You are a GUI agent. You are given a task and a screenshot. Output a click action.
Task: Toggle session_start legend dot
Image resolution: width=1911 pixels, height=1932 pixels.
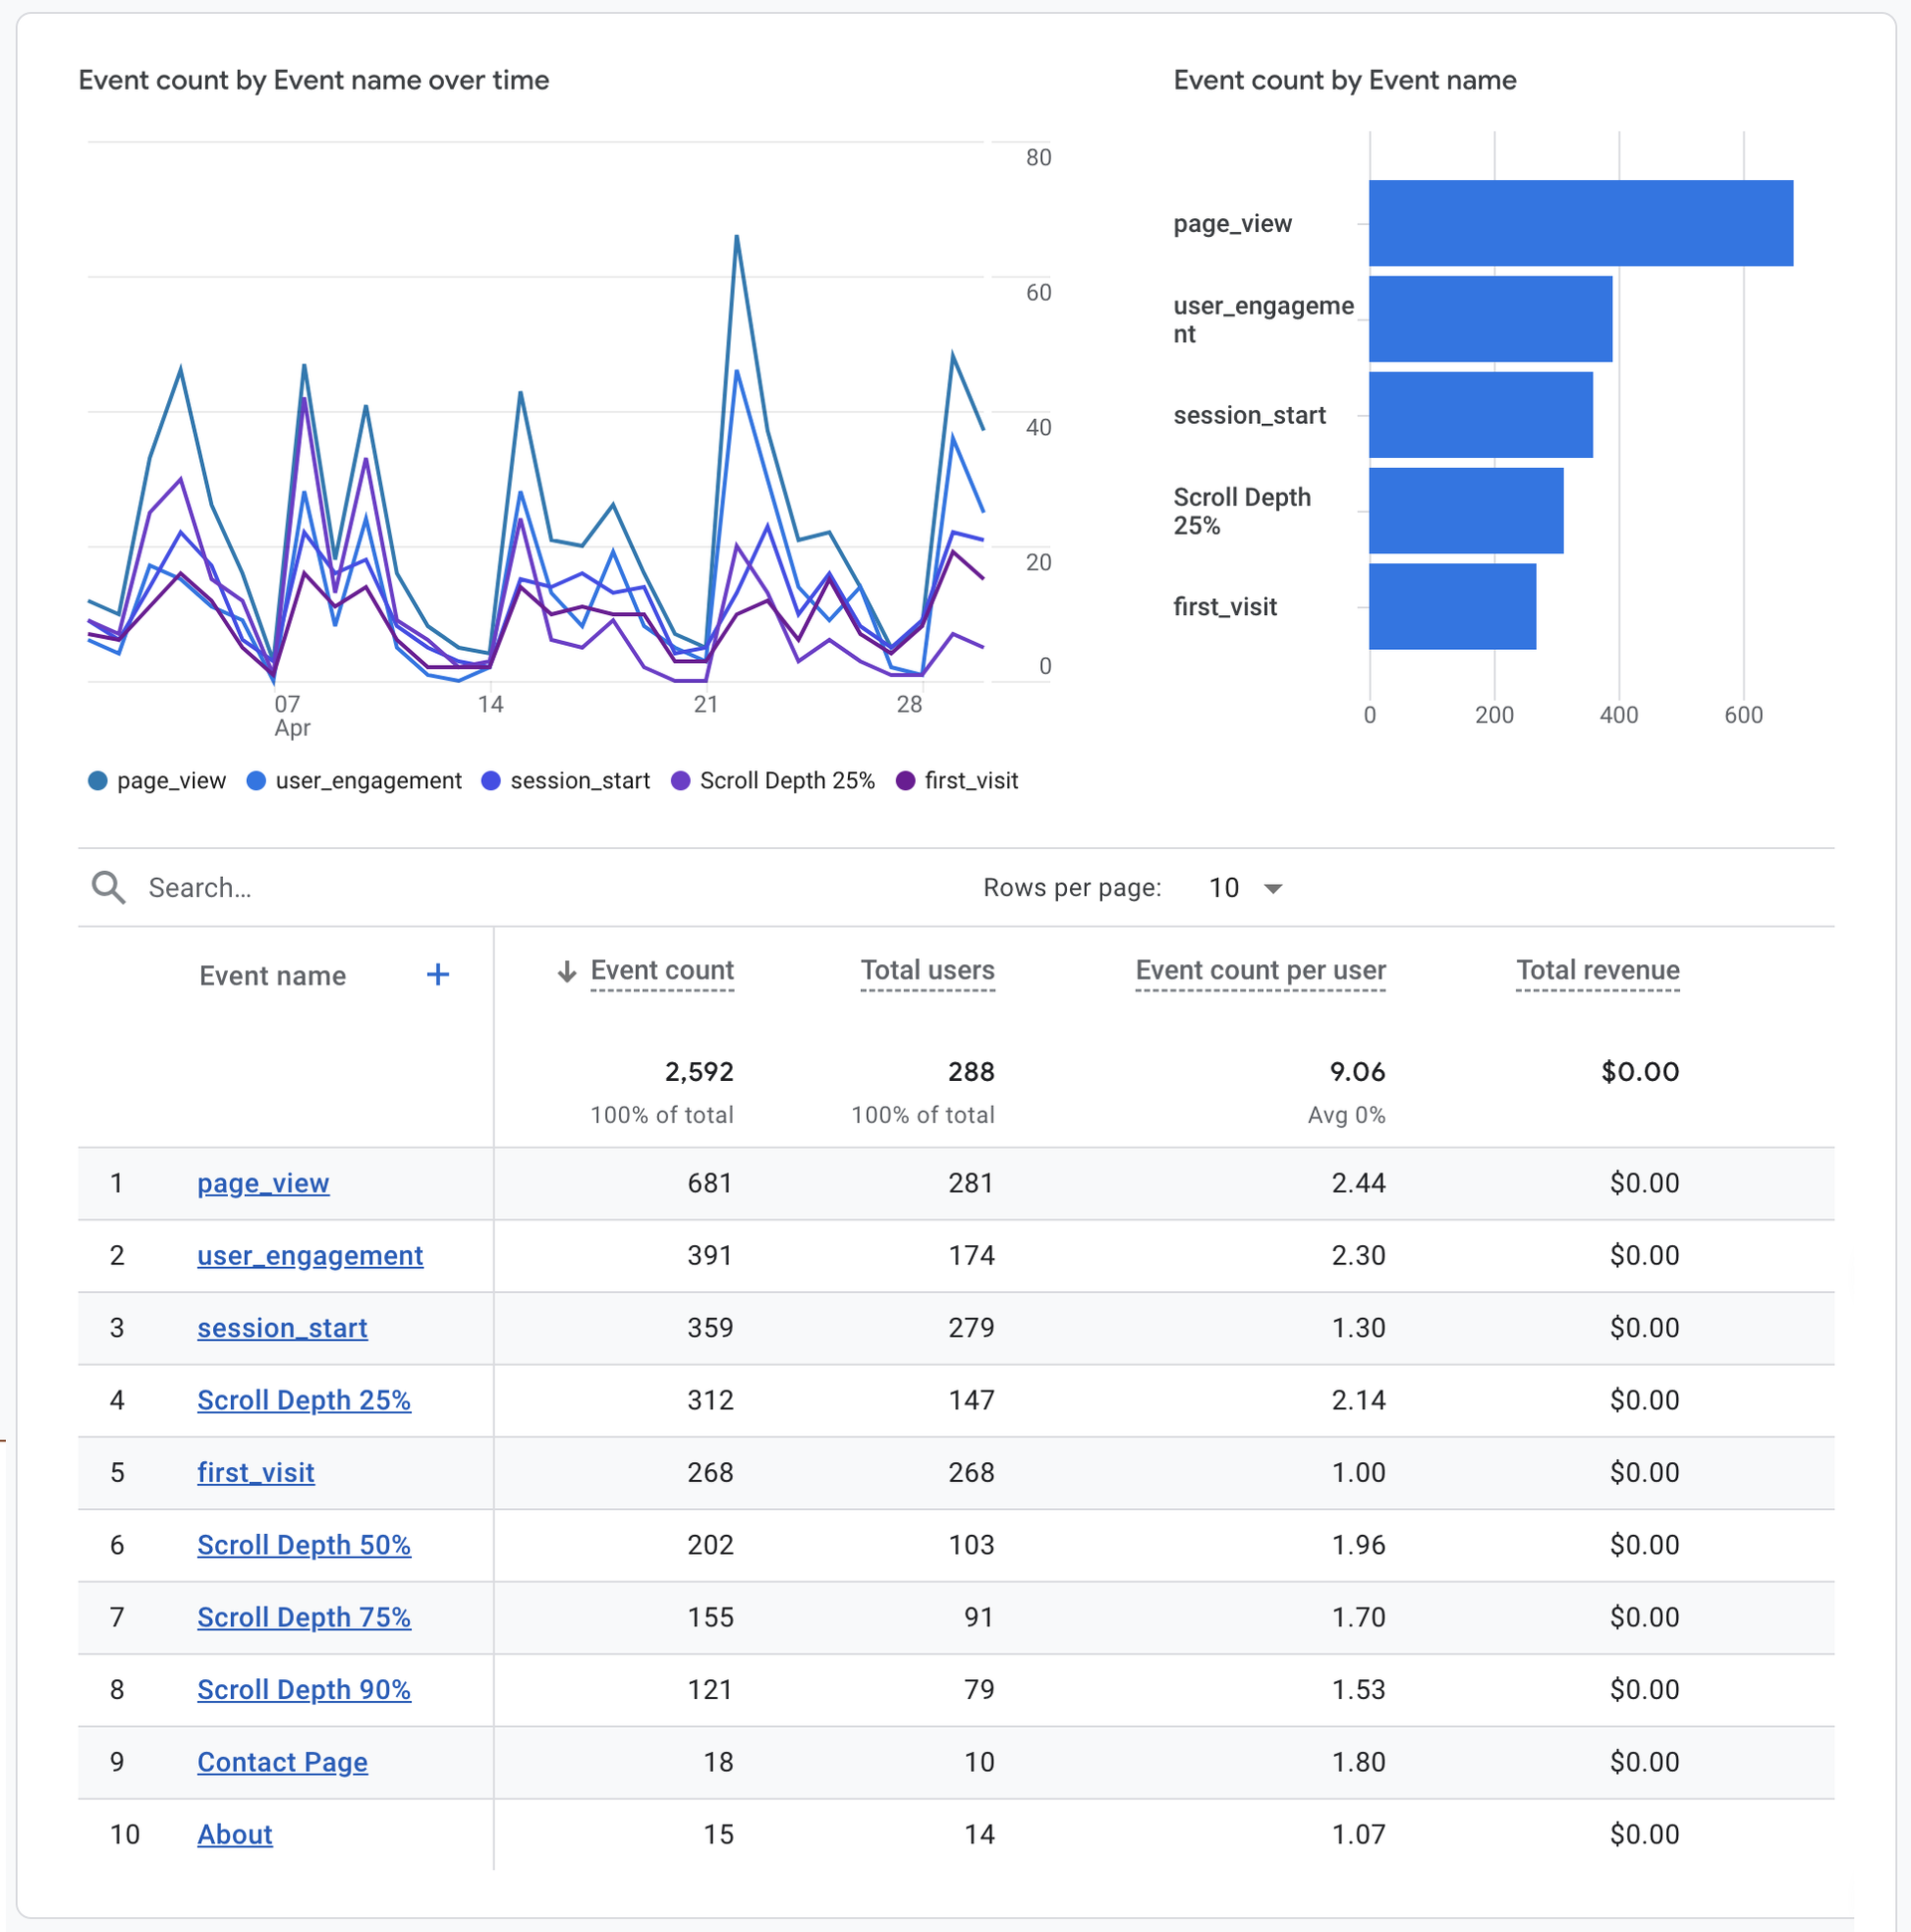[x=490, y=781]
